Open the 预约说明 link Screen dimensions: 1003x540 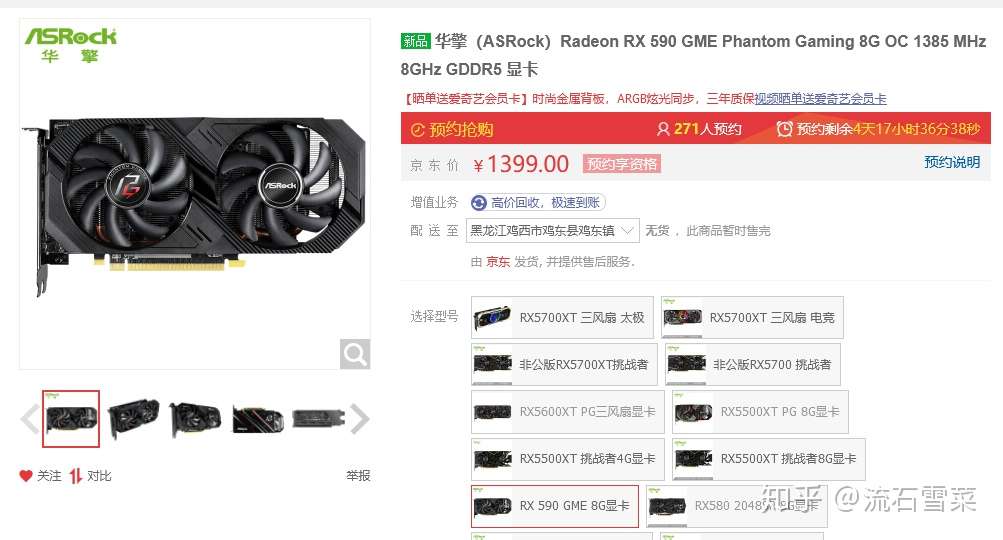[952, 162]
